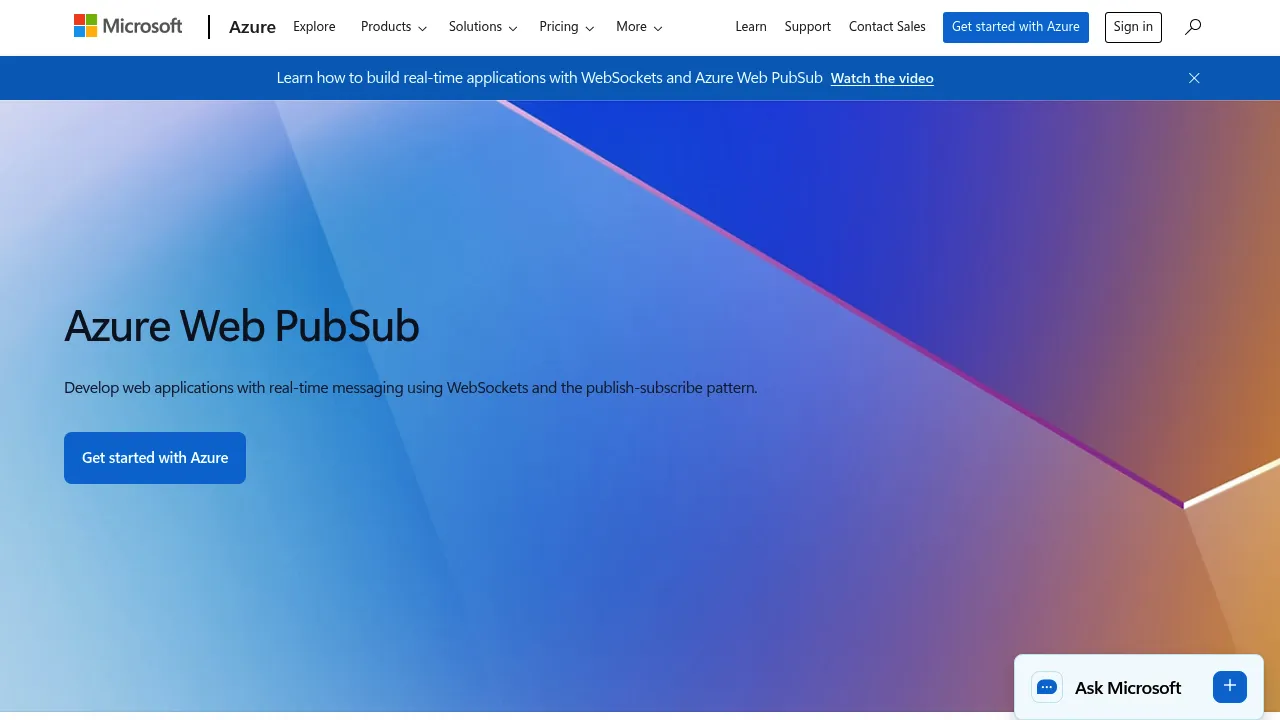The height and width of the screenshot is (720, 1280).
Task: Open the Learn navigation link
Action: pyautogui.click(x=751, y=27)
